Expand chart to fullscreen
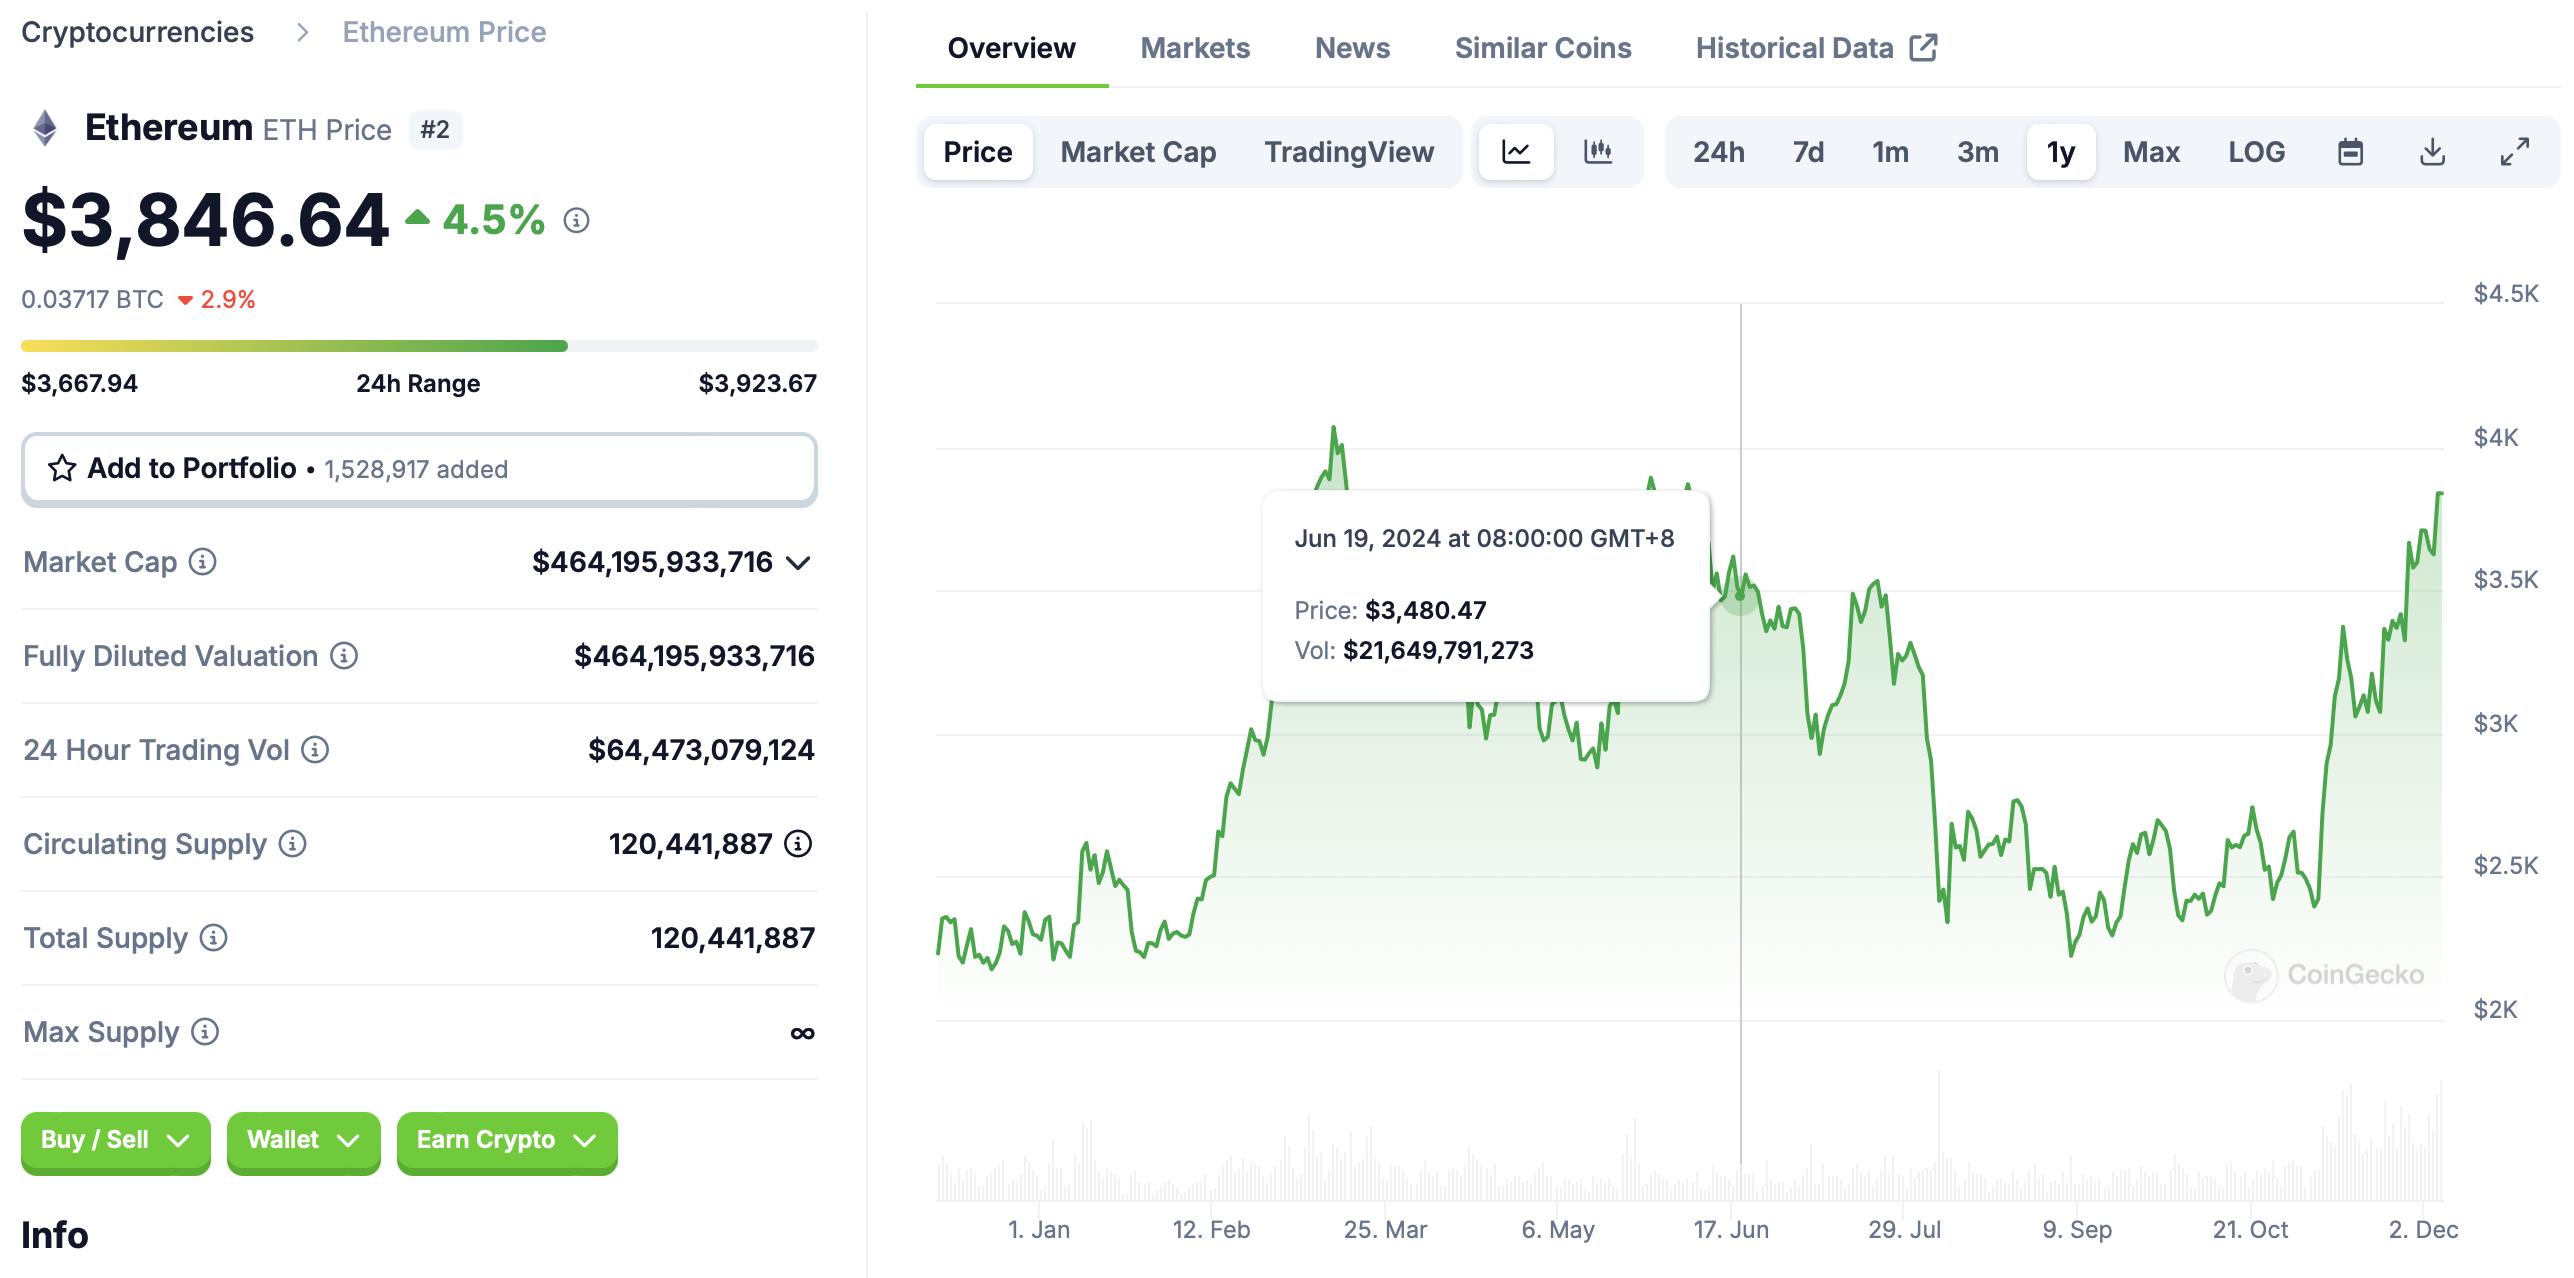Viewport: 2574px width, 1278px height. 2514,152
